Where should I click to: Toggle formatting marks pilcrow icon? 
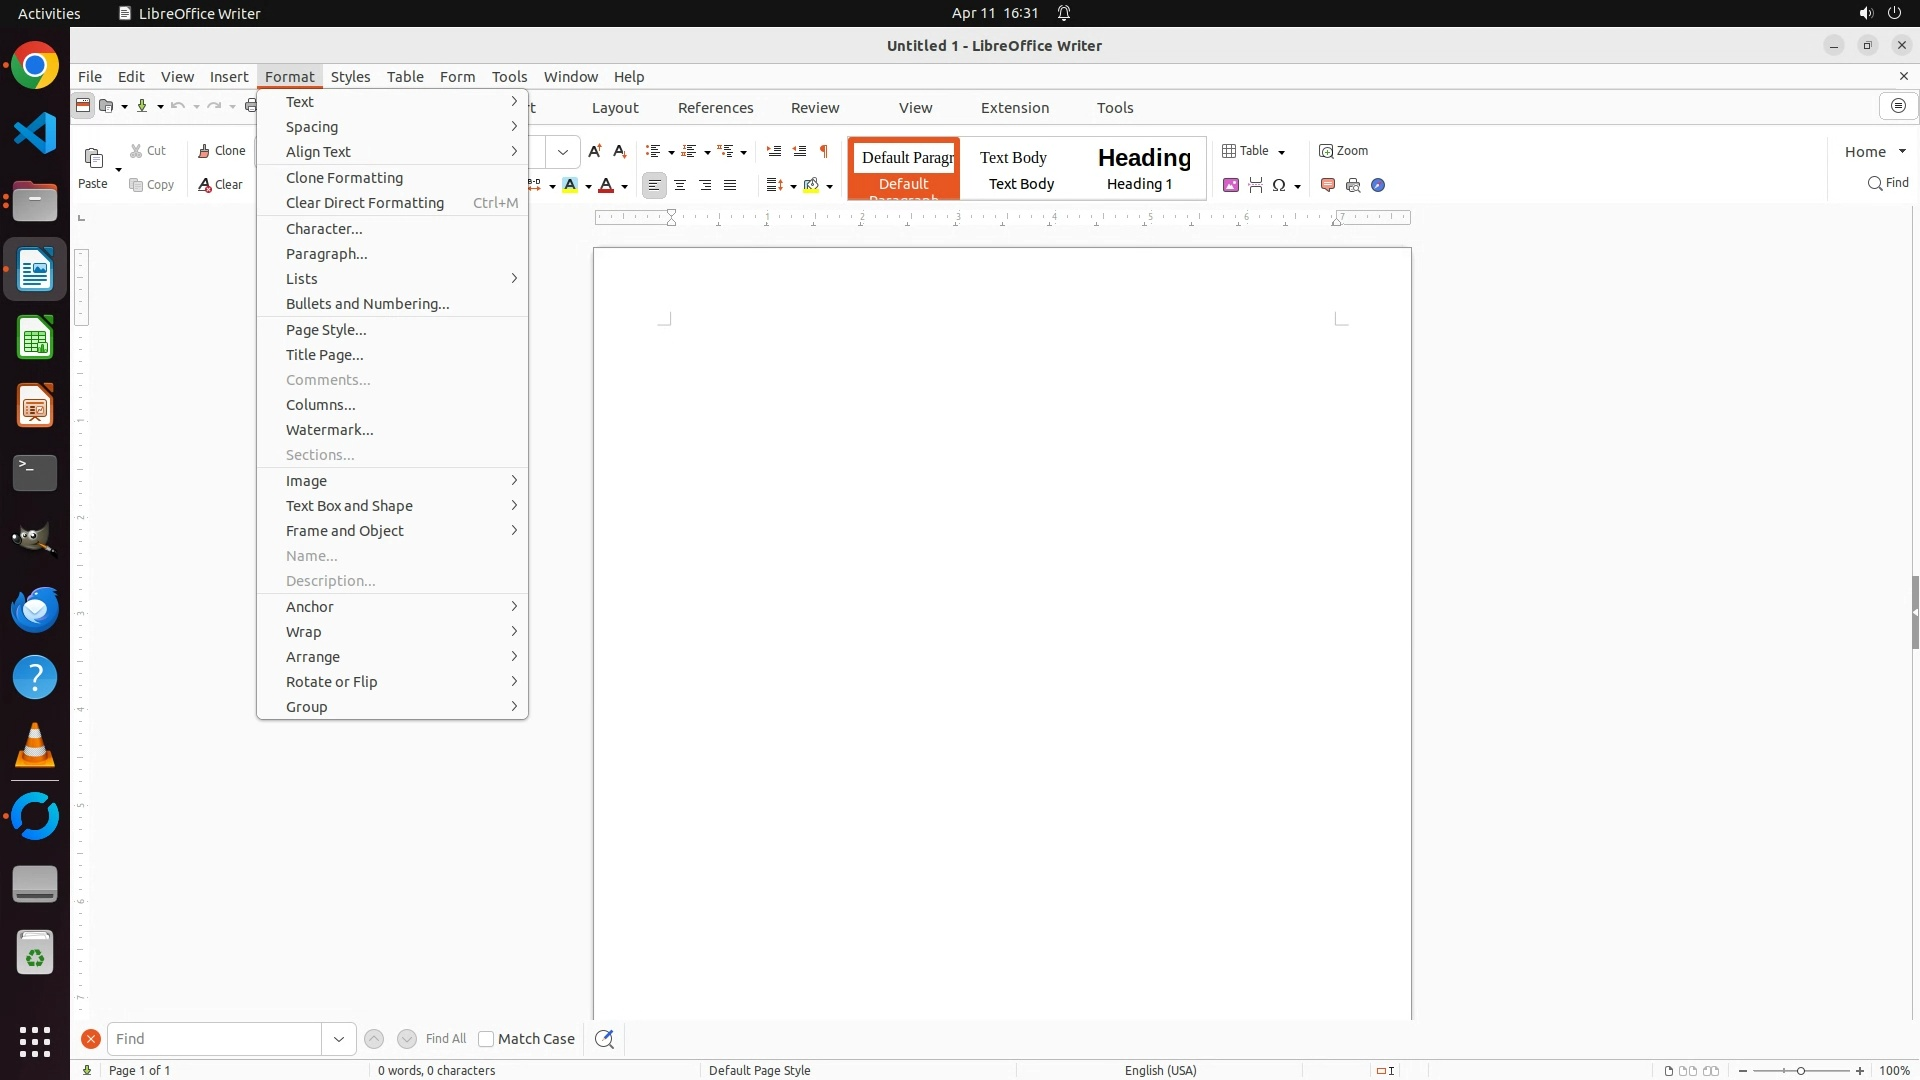pos(824,151)
